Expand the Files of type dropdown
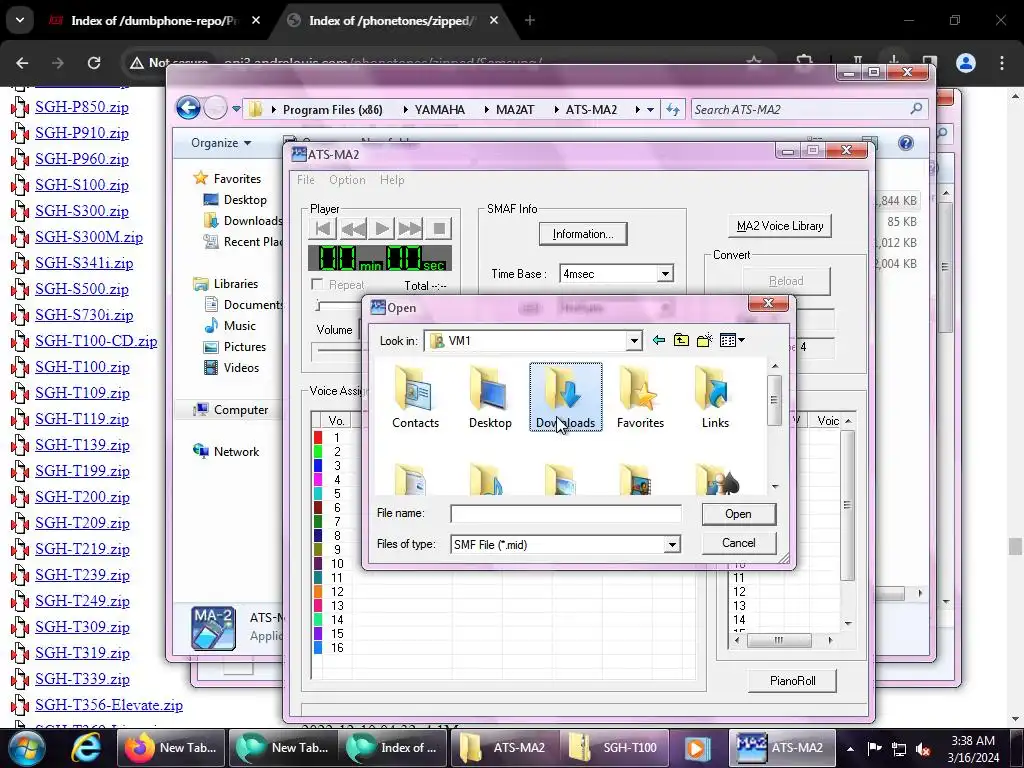Screen dimensions: 1024x768 pyautogui.click(x=671, y=545)
